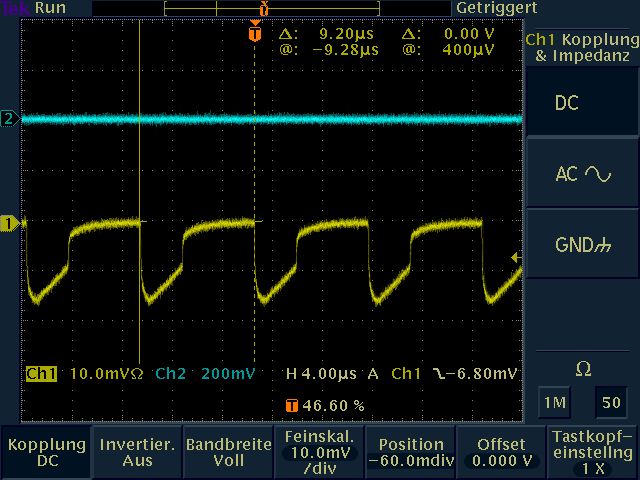Select GND coupling option
The height and width of the screenshot is (480, 640).
[x=583, y=245]
